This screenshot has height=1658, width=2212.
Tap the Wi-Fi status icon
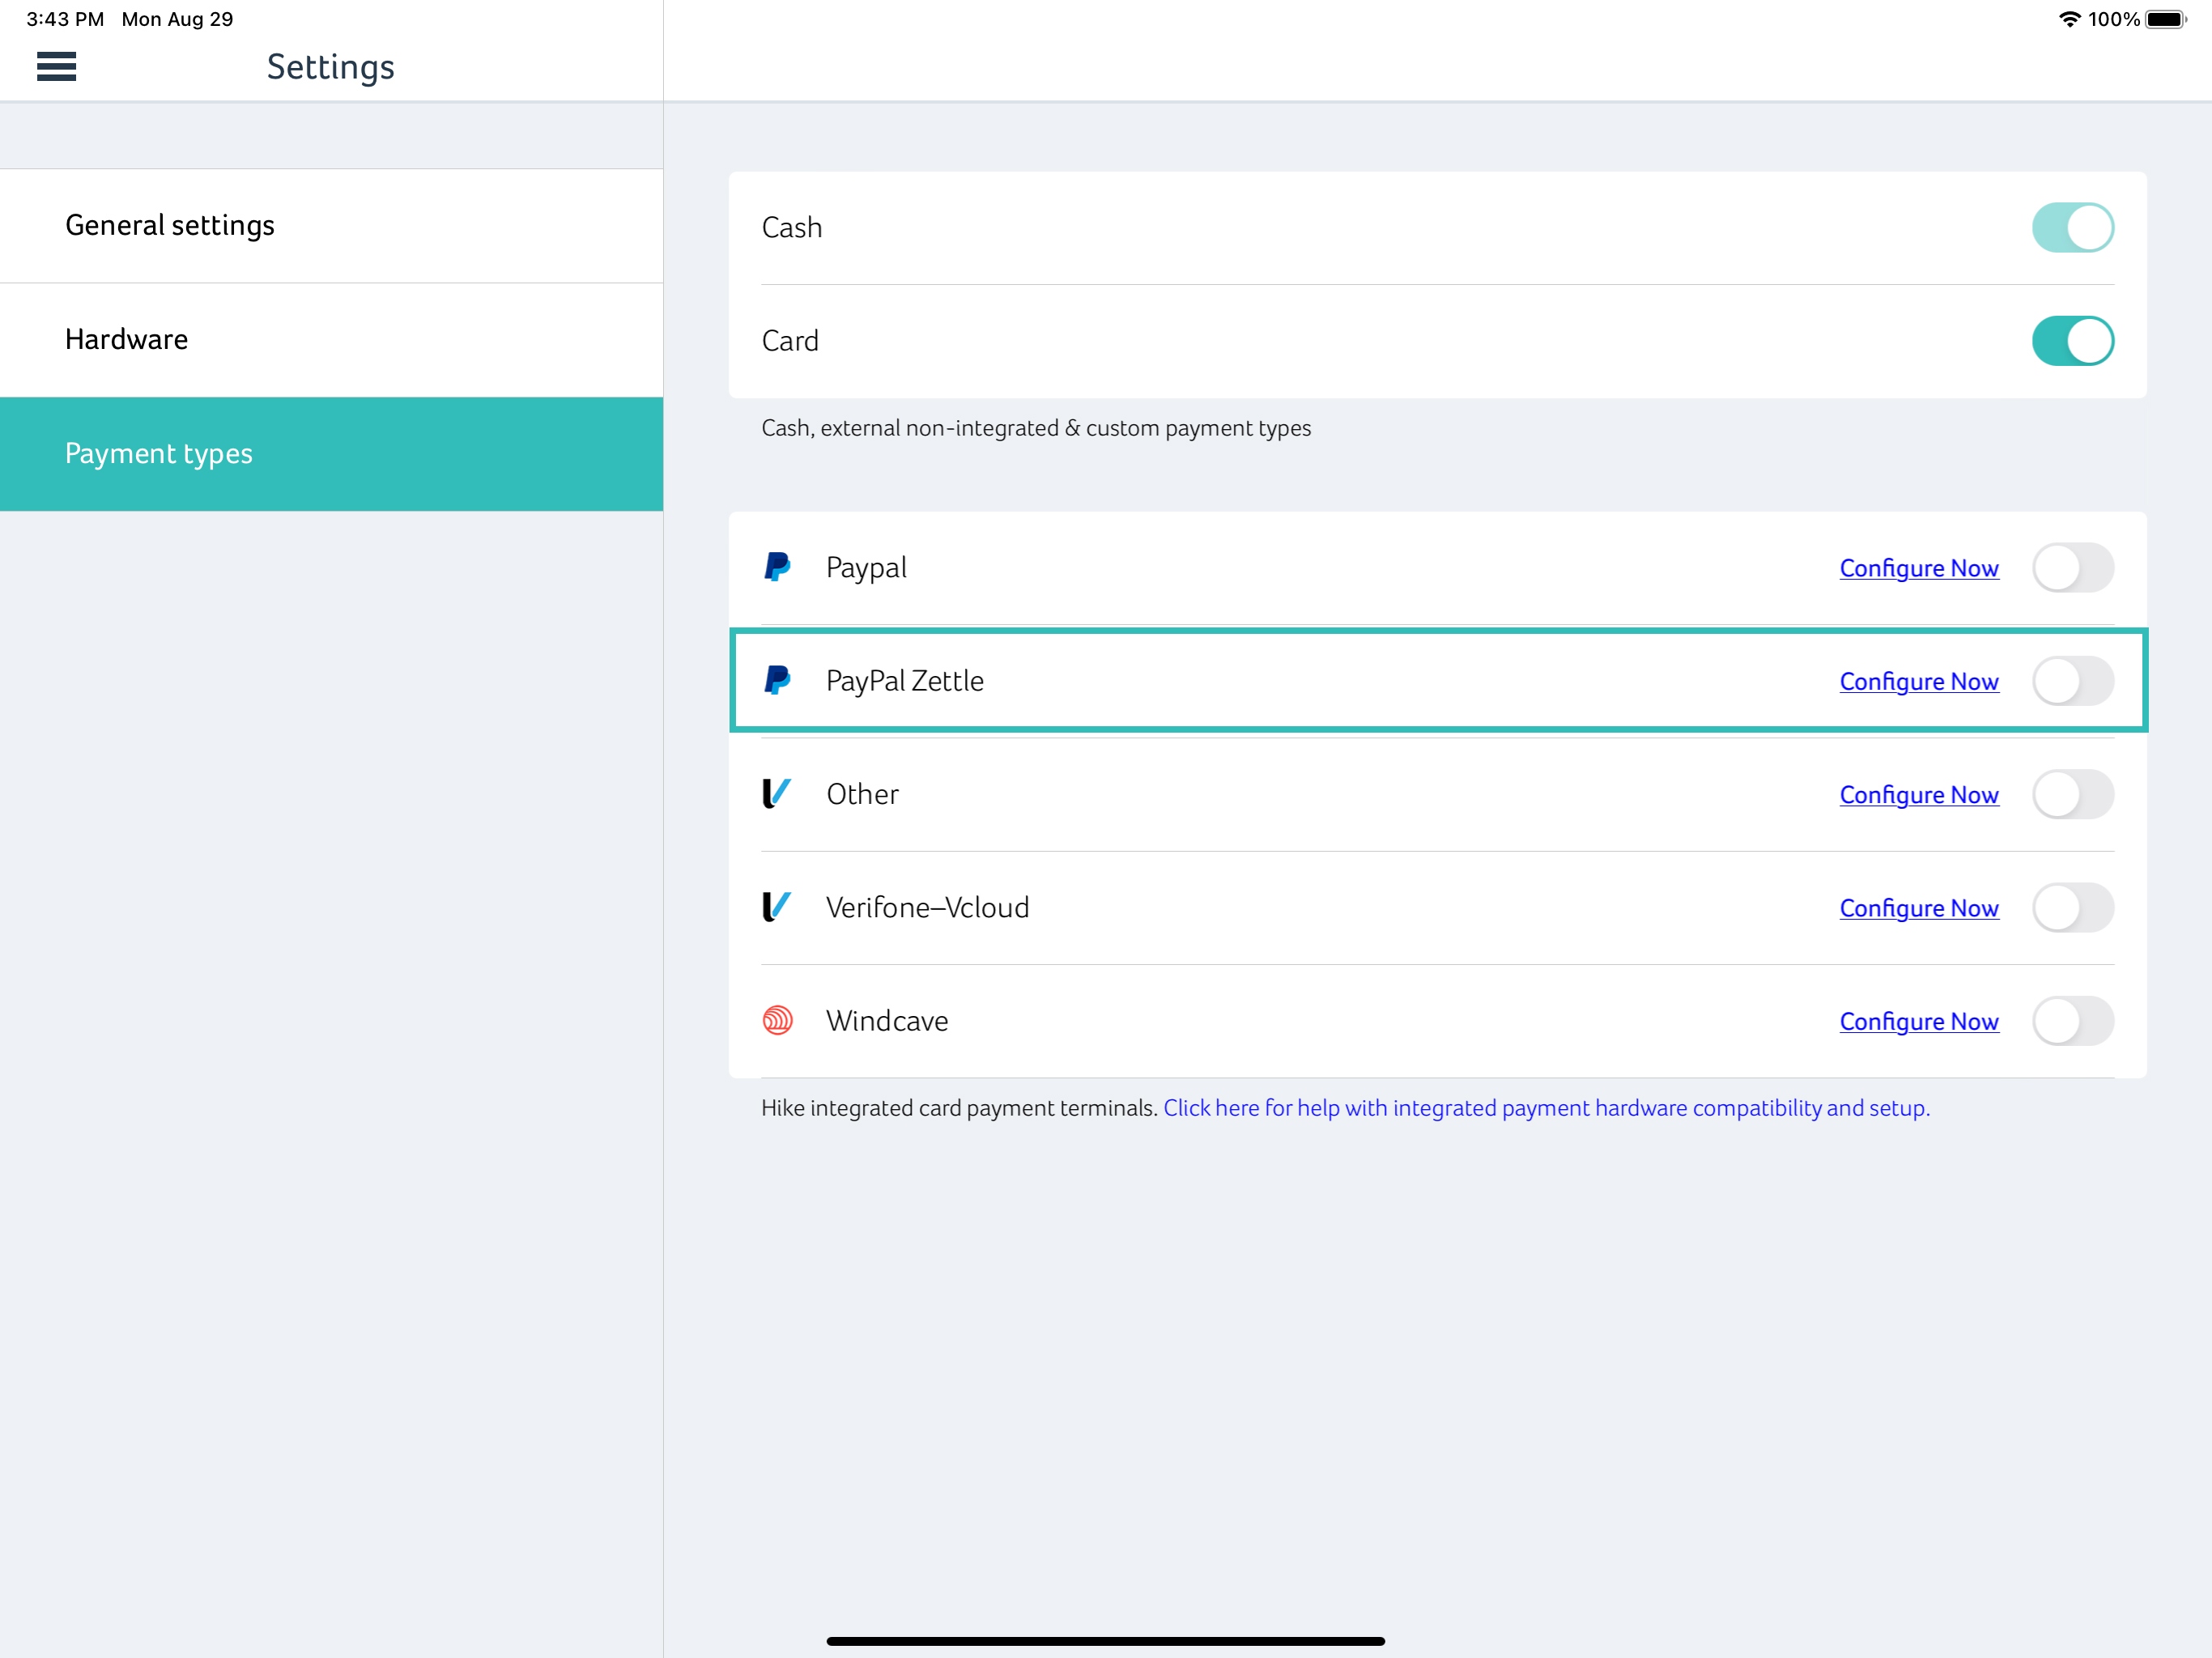point(2069,19)
